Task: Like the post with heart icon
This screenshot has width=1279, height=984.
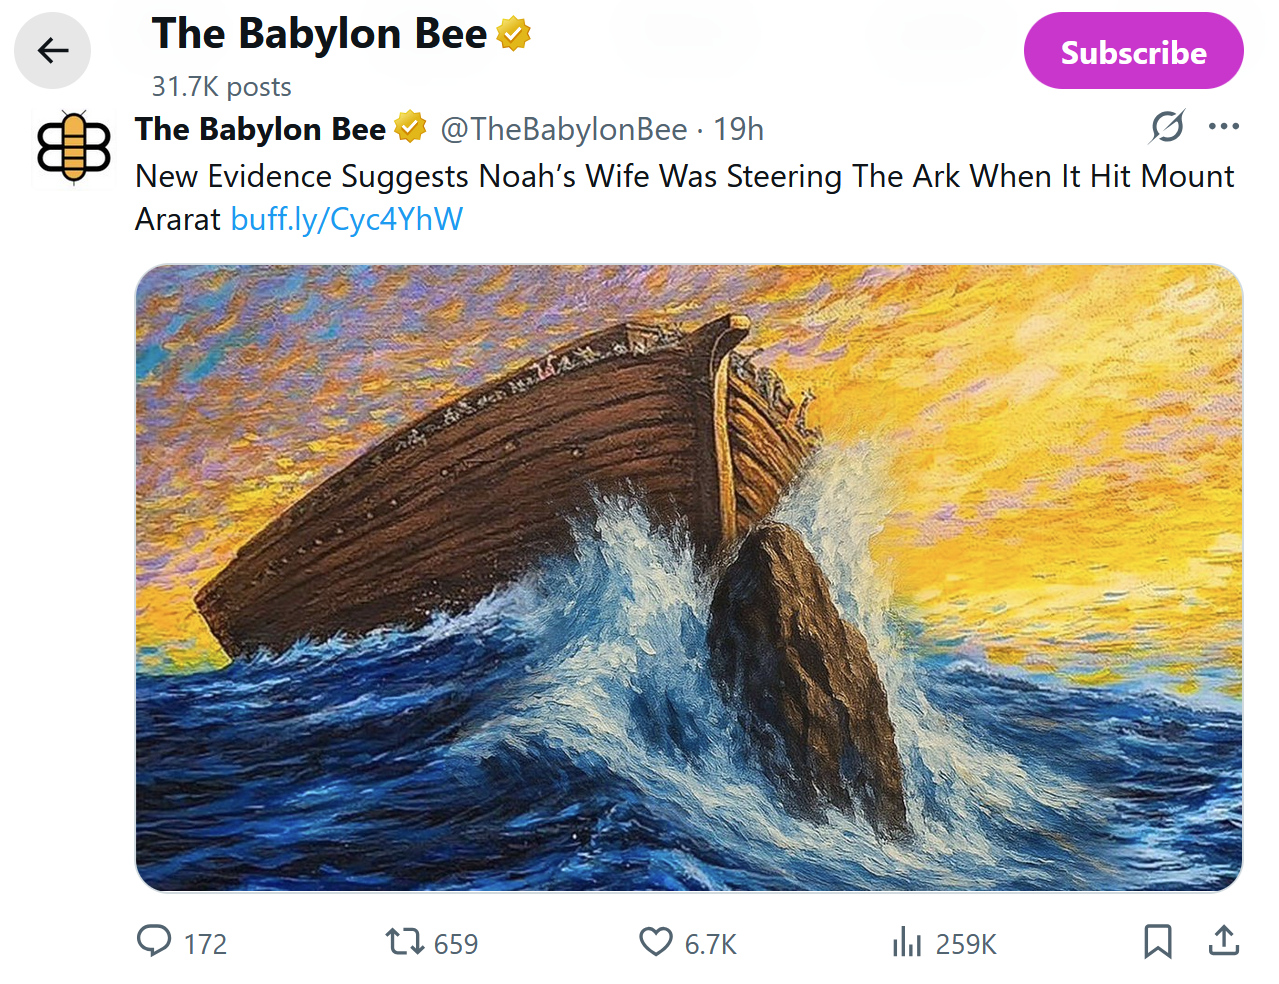Action: (656, 942)
